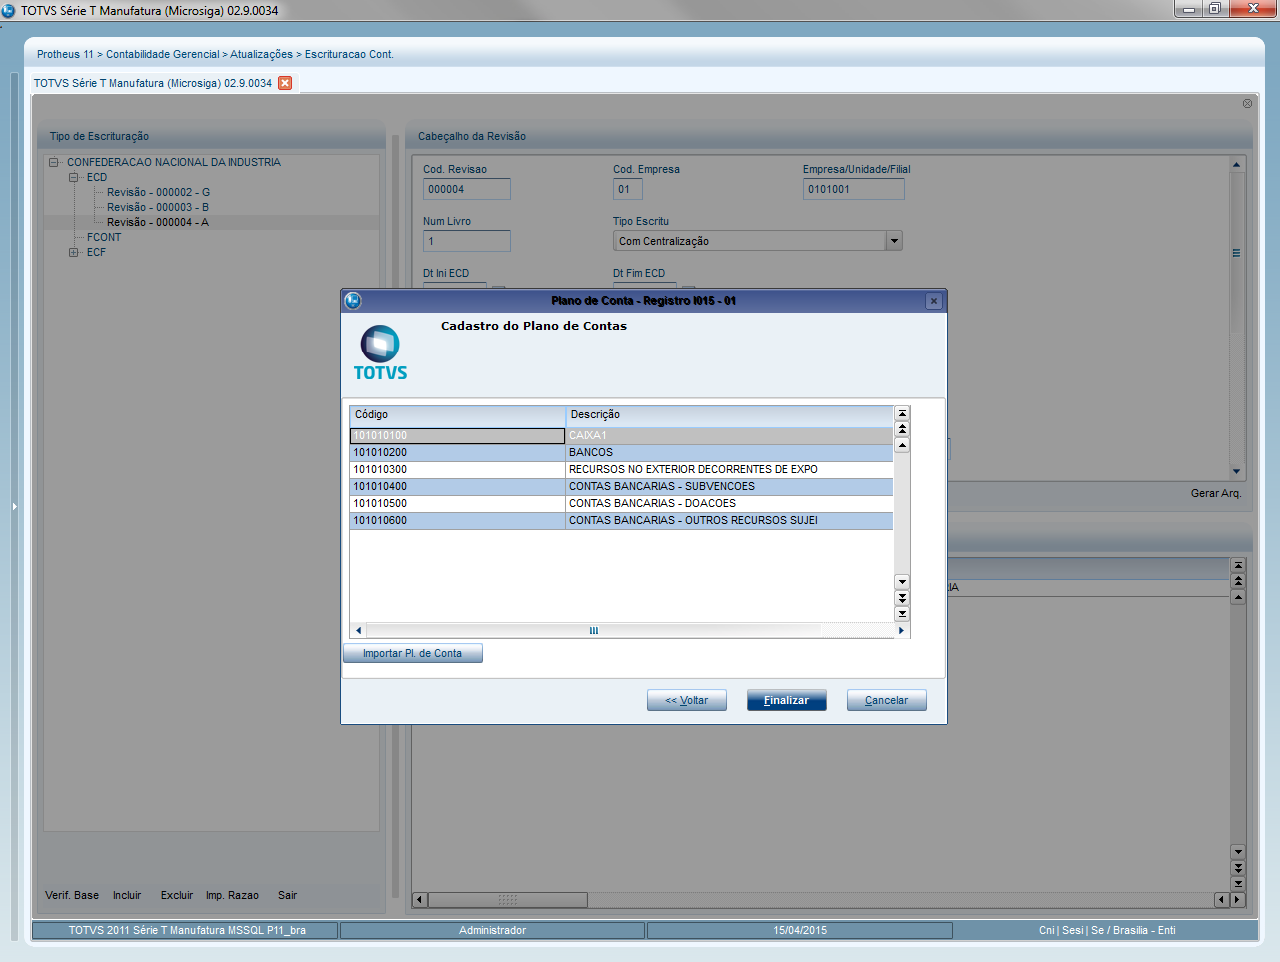
Task: Click Gerar Arq. in background panel
Action: coord(1216,493)
